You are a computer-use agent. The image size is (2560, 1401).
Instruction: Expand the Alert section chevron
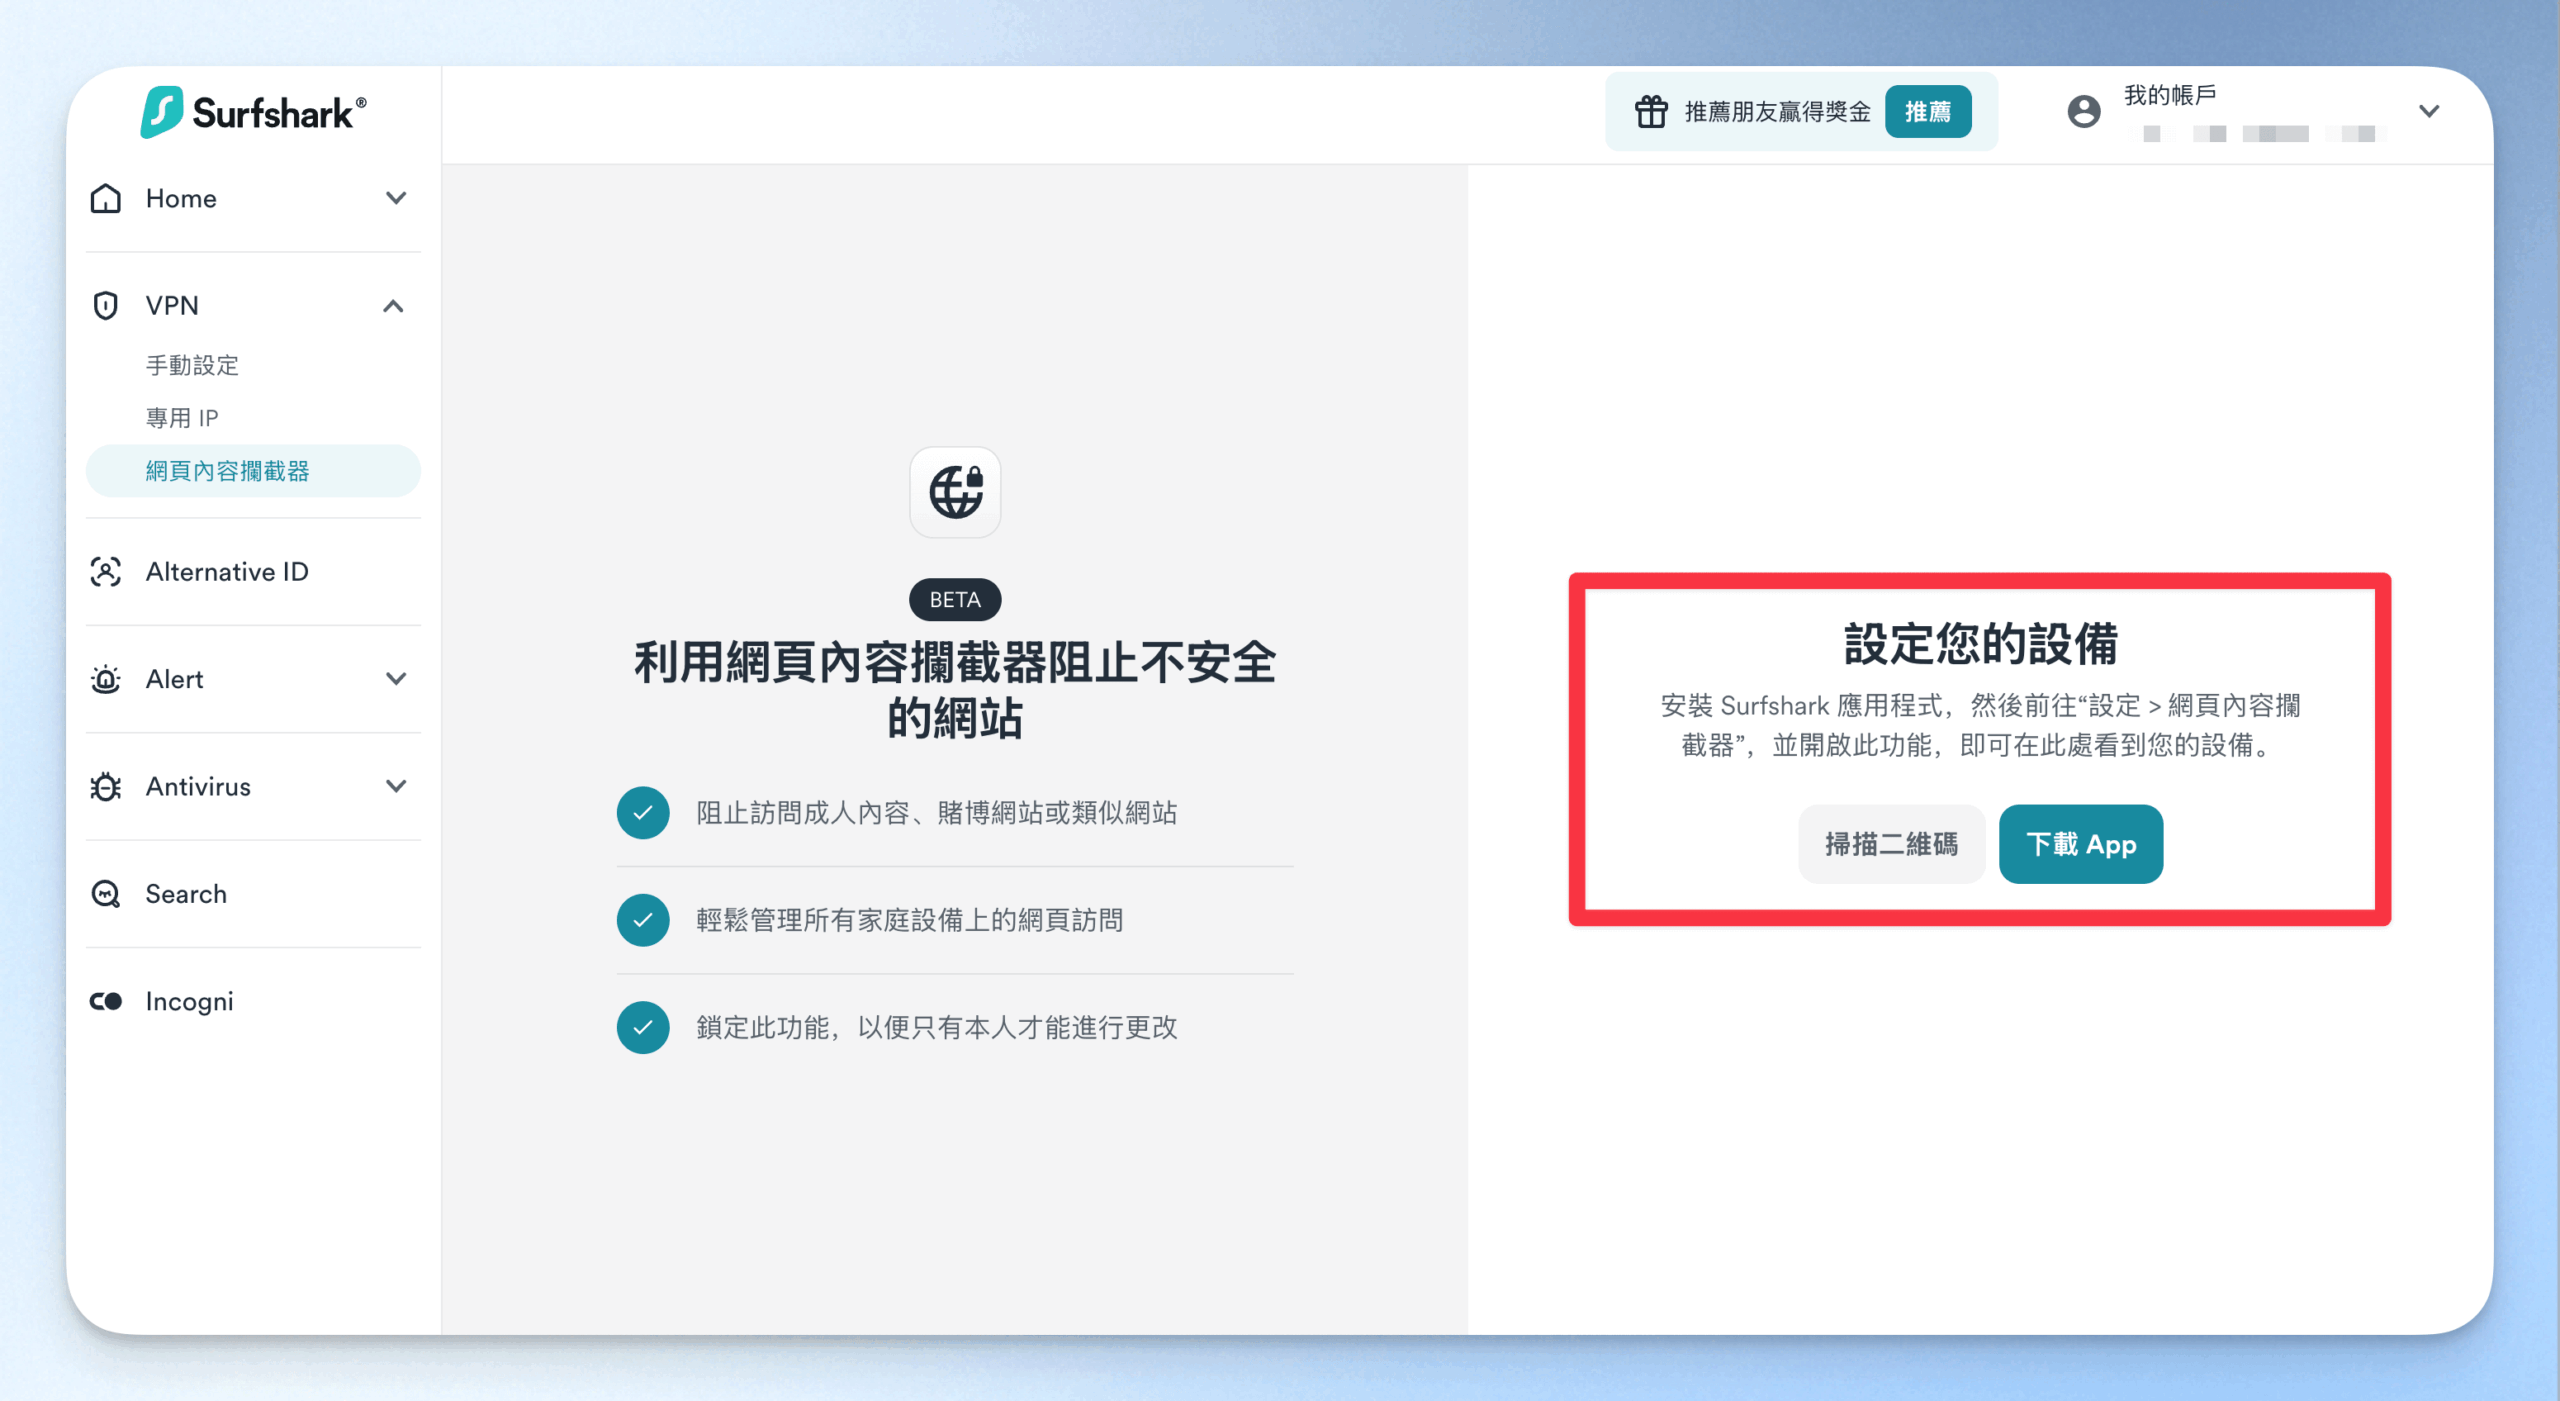(396, 679)
